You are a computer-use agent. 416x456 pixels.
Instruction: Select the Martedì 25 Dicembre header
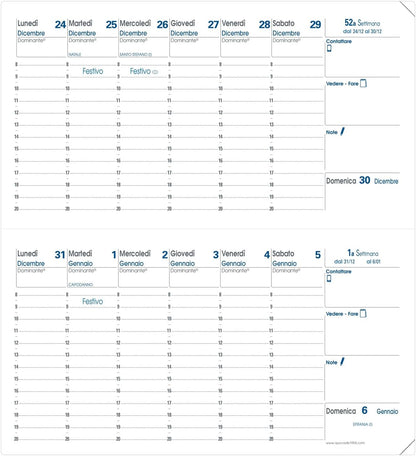92,28
